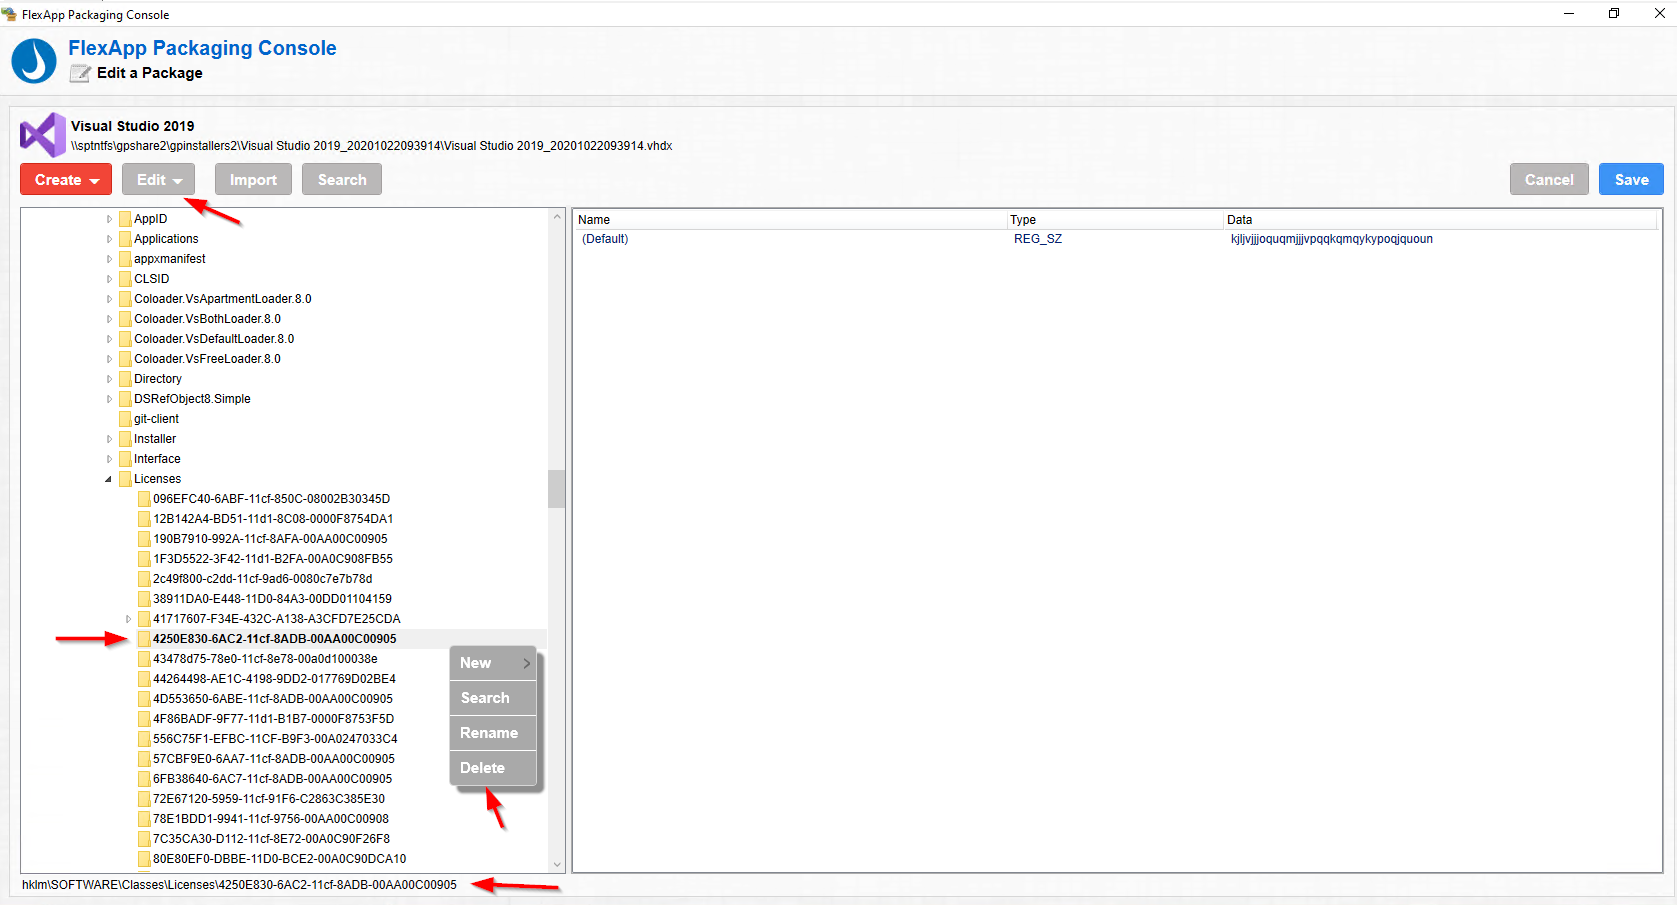1677x905 pixels.
Task: Click the AppID folder icon
Action: coord(125,219)
